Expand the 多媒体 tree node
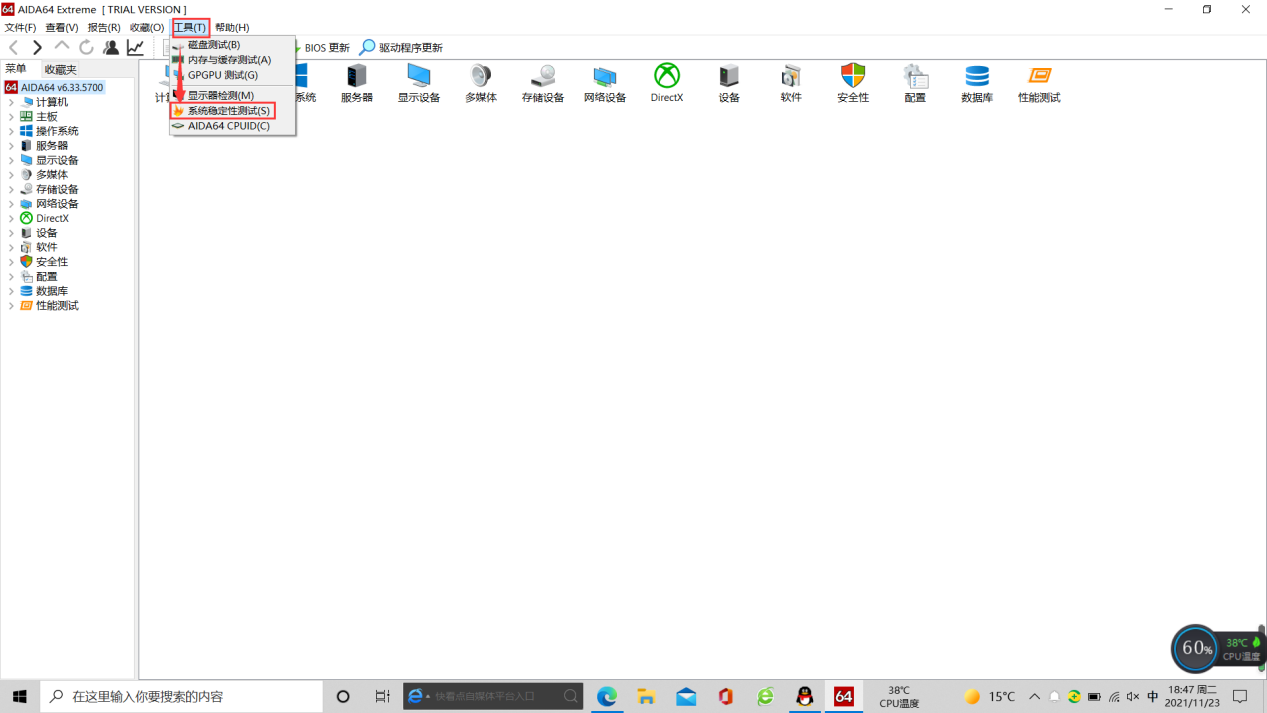1267x713 pixels. point(11,175)
